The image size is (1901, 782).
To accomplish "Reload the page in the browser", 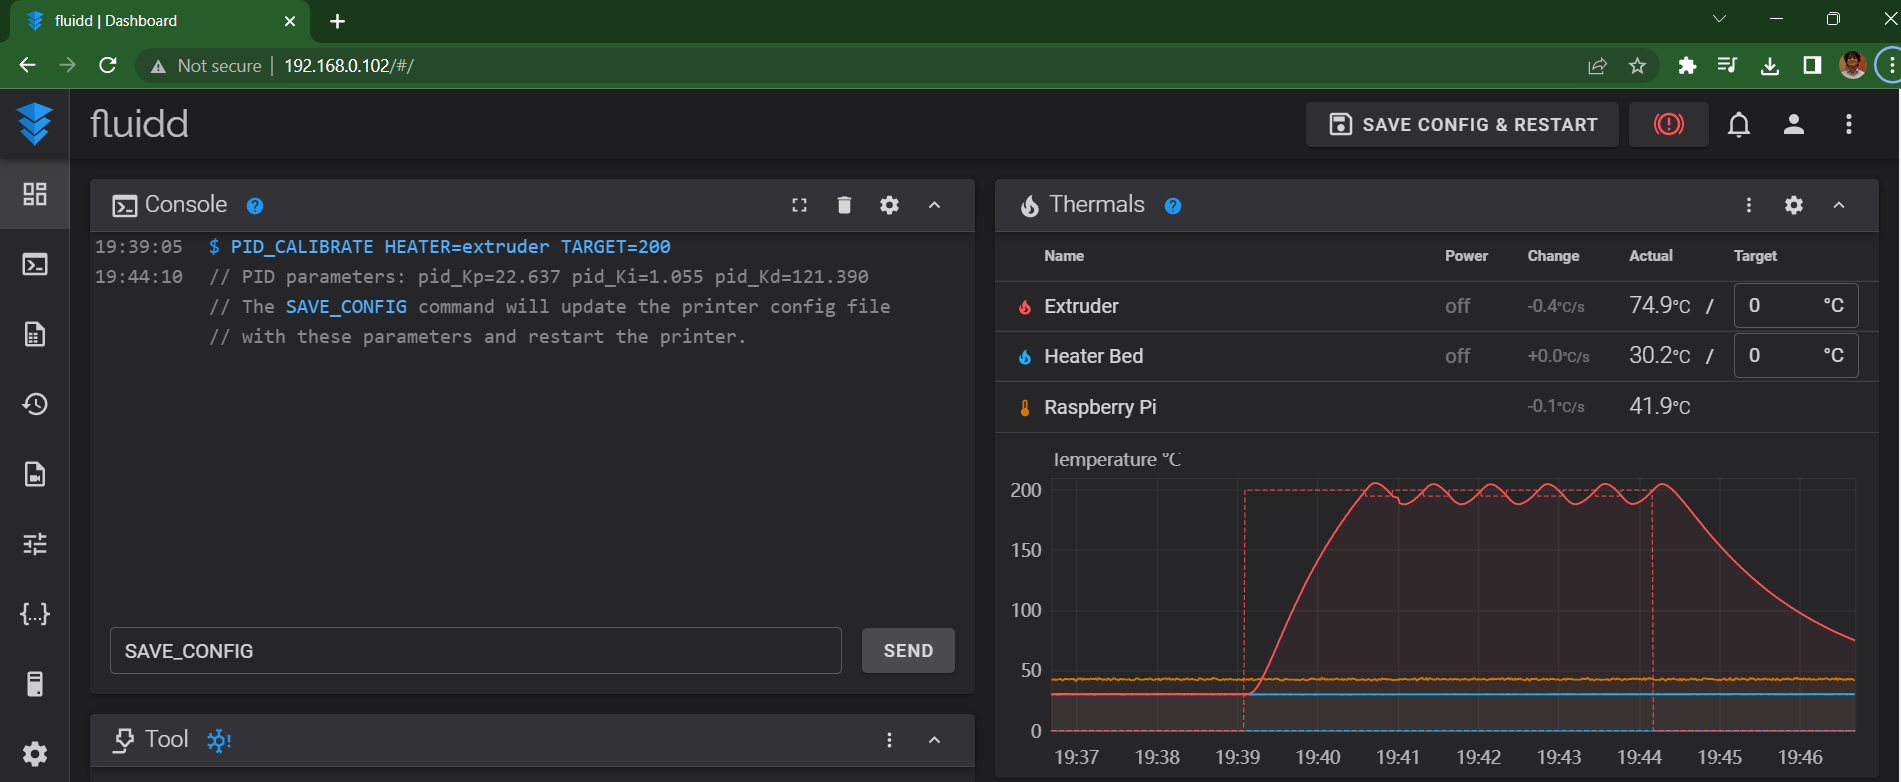I will (108, 66).
